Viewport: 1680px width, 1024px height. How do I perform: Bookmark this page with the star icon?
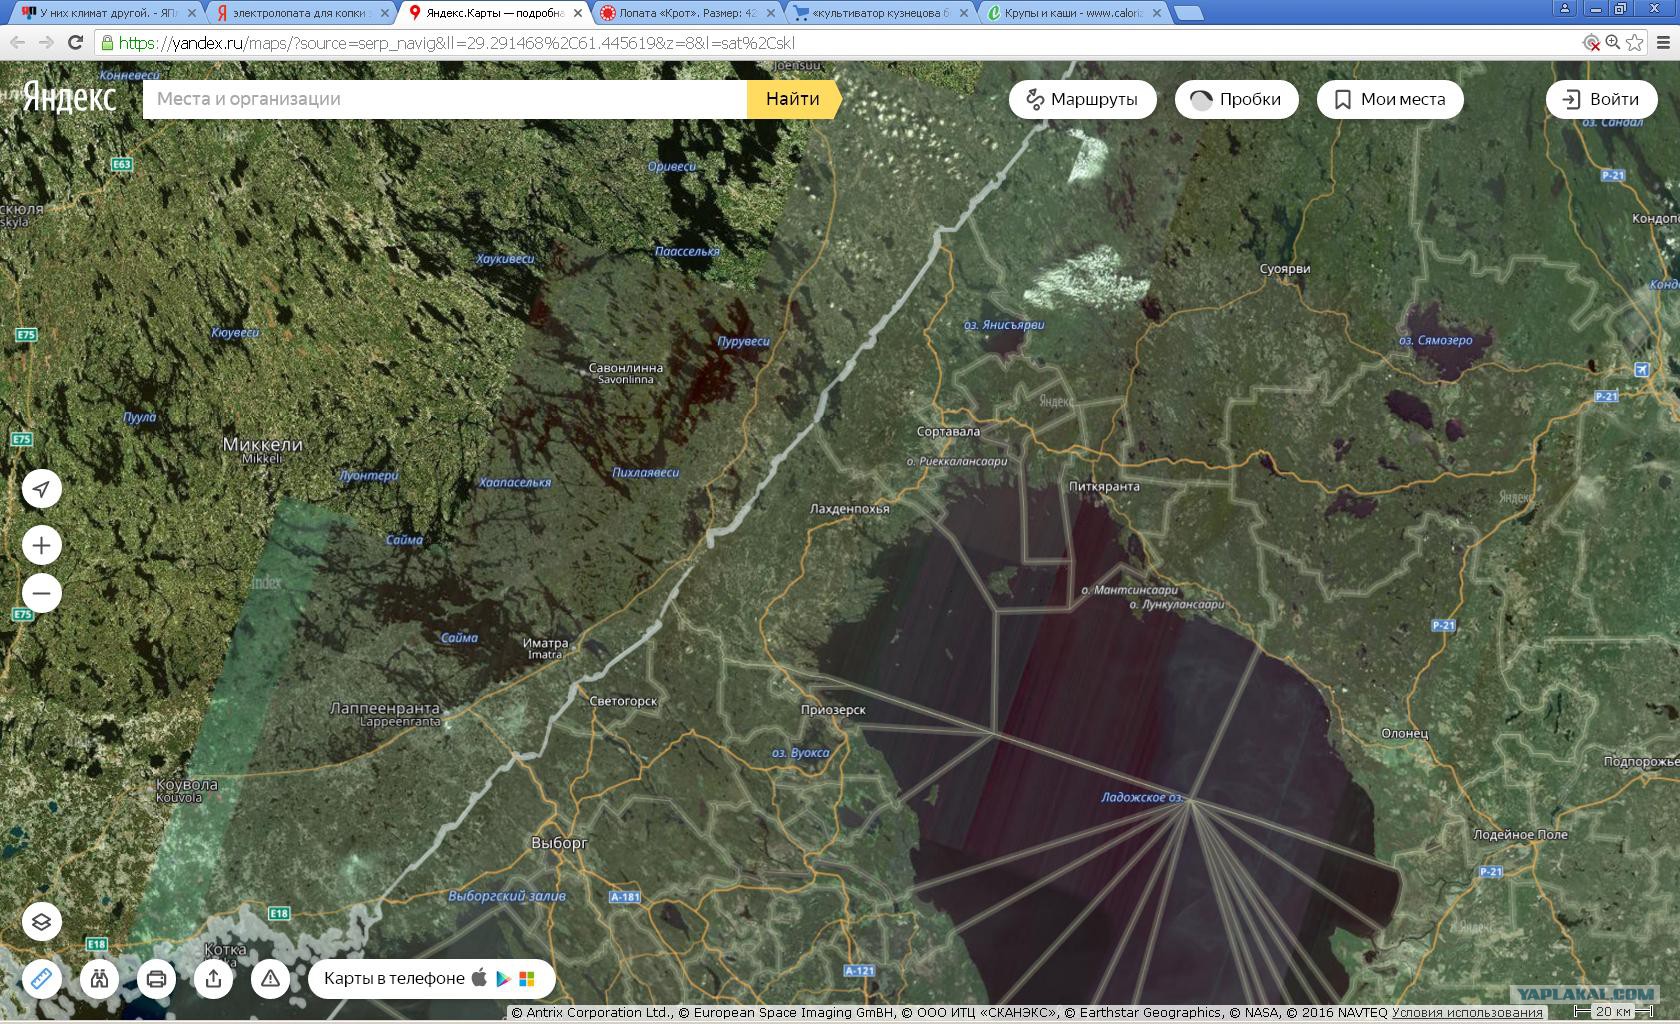(x=1635, y=42)
